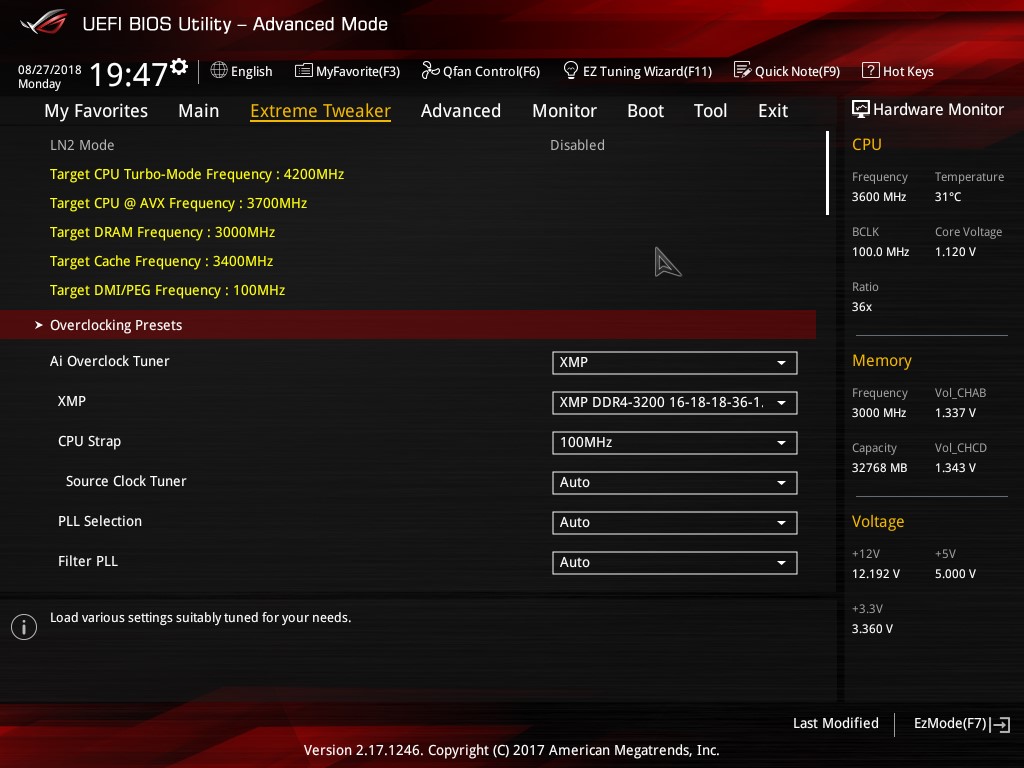Click LN2 Mode Disabled value
The image size is (1024, 768).
(577, 145)
